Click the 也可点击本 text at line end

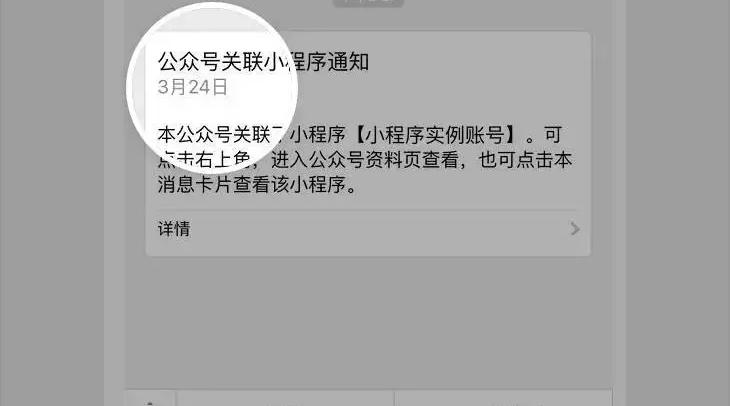[526, 160]
